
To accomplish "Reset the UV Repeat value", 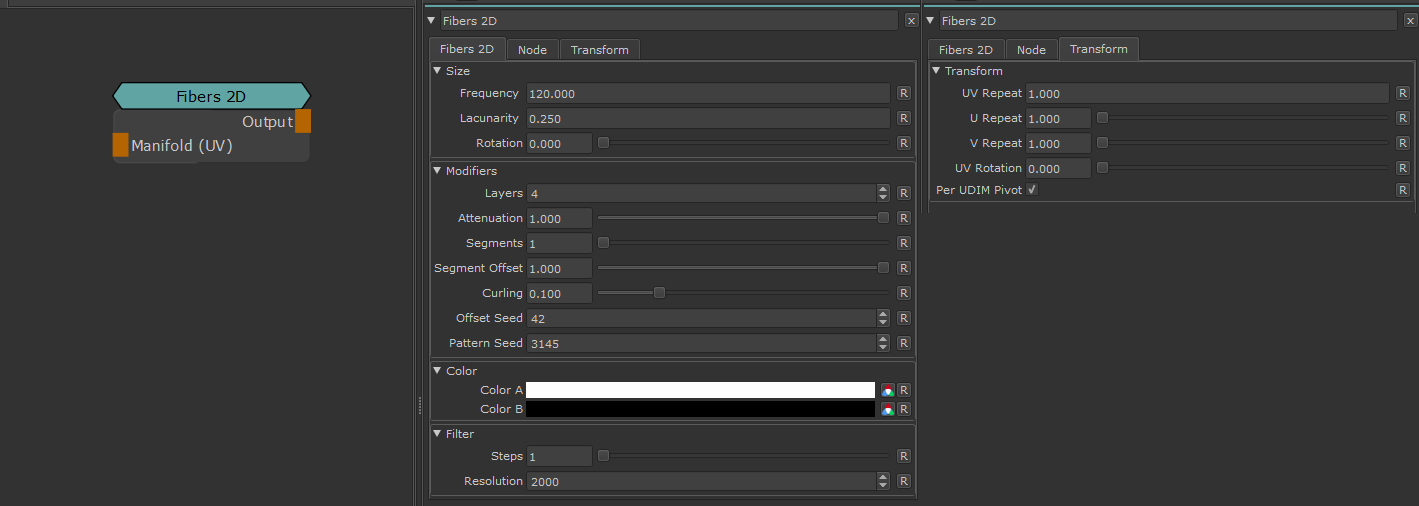I will pos(1403,93).
